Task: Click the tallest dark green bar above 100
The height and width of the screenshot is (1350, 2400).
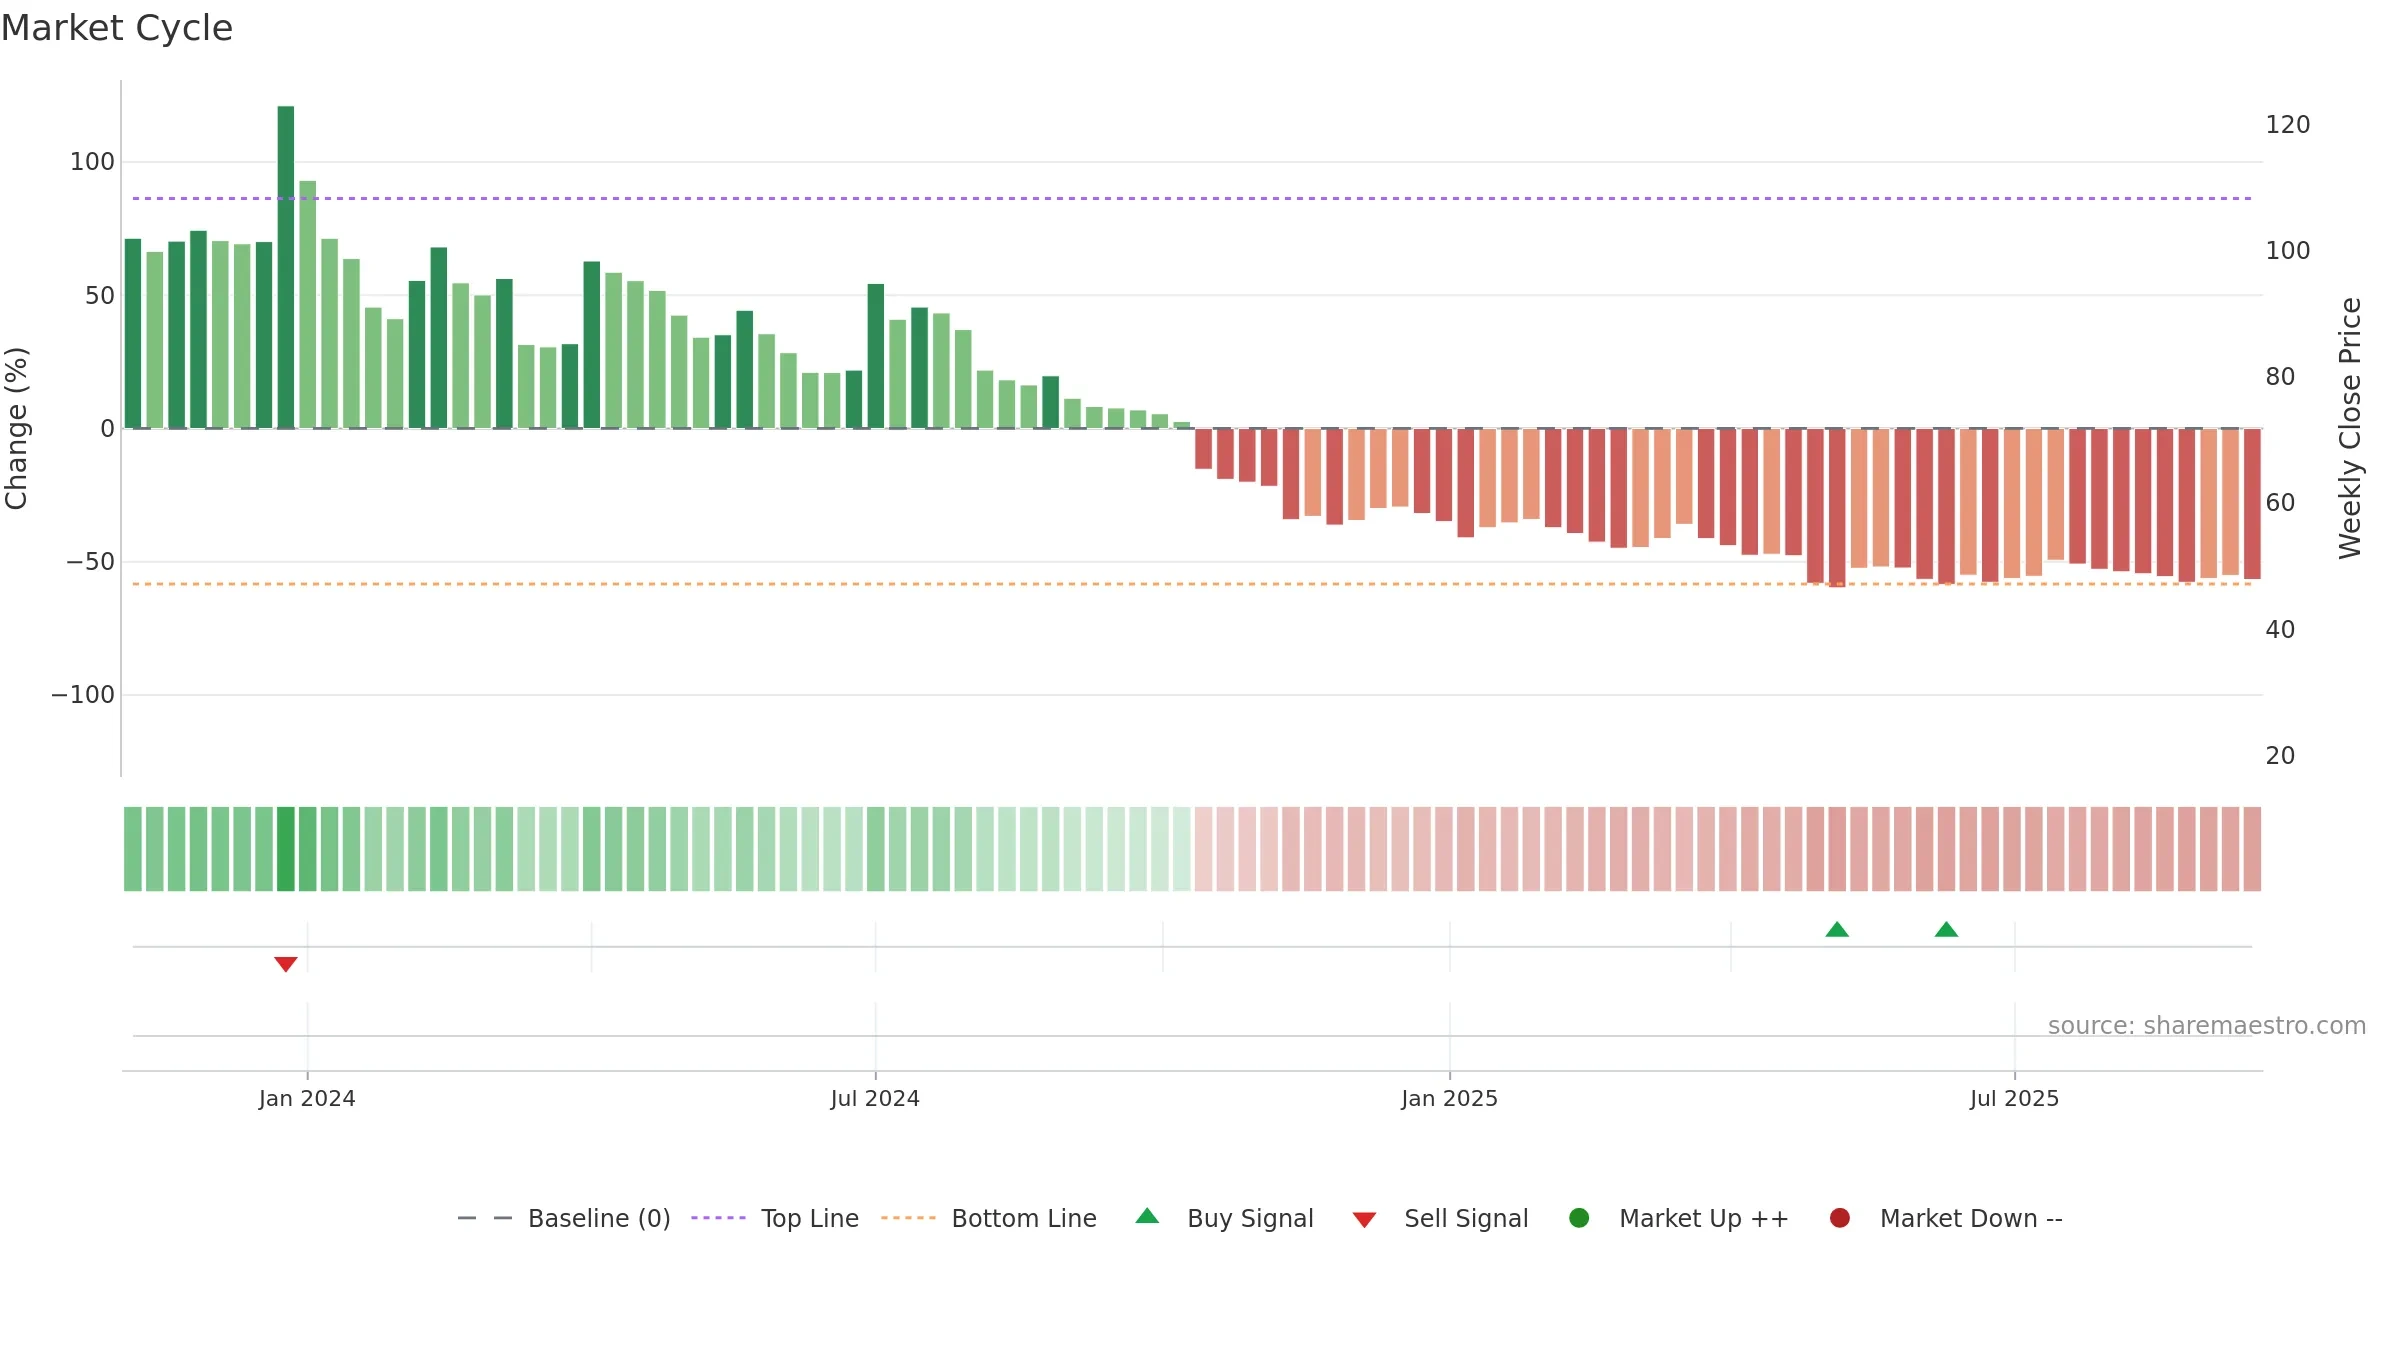Action: click(286, 267)
